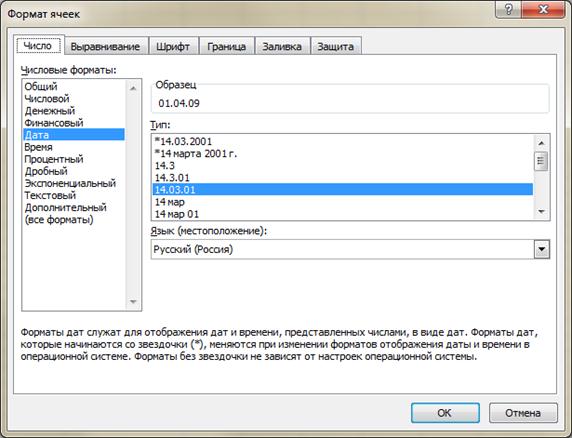This screenshot has width=572, height=438.
Task: Select date type *14 марта 2001 г.
Action: (343, 154)
